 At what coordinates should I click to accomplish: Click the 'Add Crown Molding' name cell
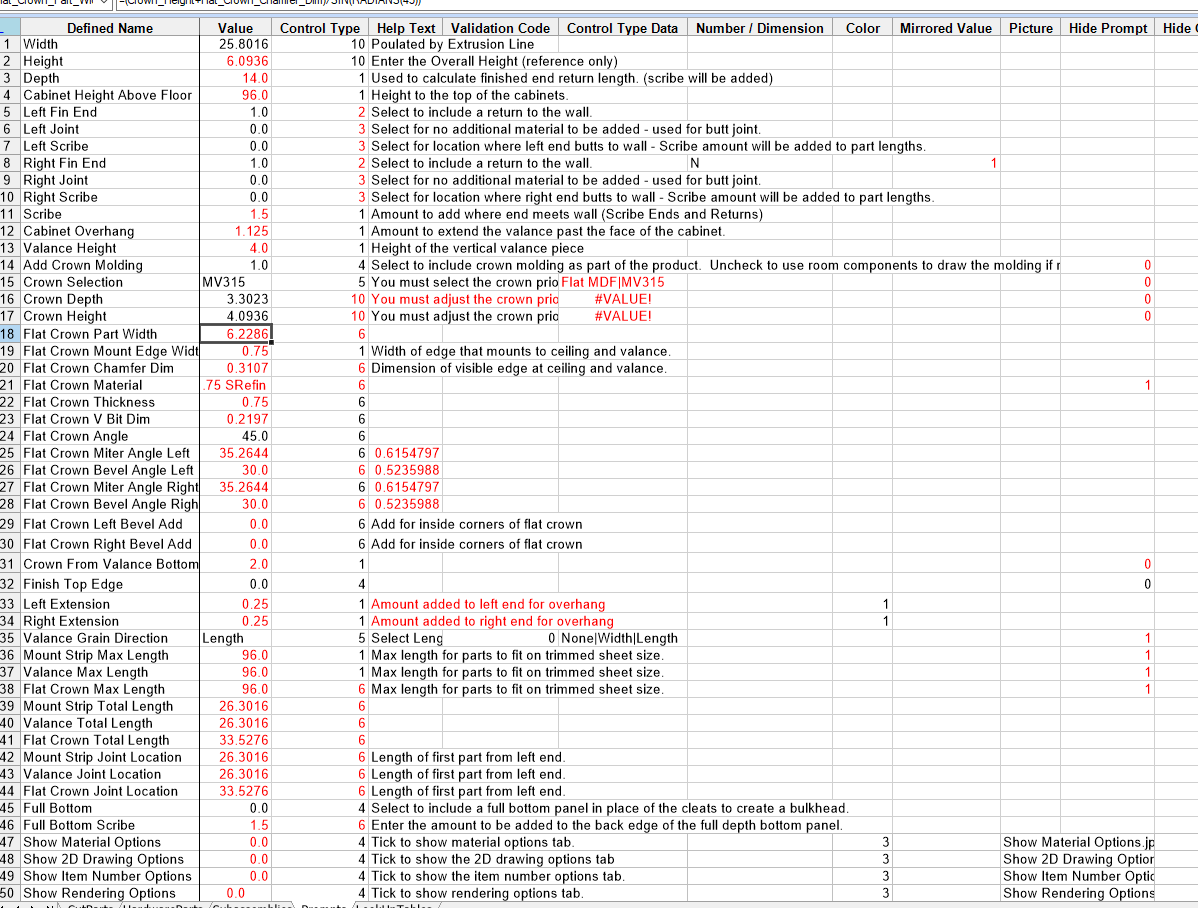pyautogui.click(x=109, y=265)
